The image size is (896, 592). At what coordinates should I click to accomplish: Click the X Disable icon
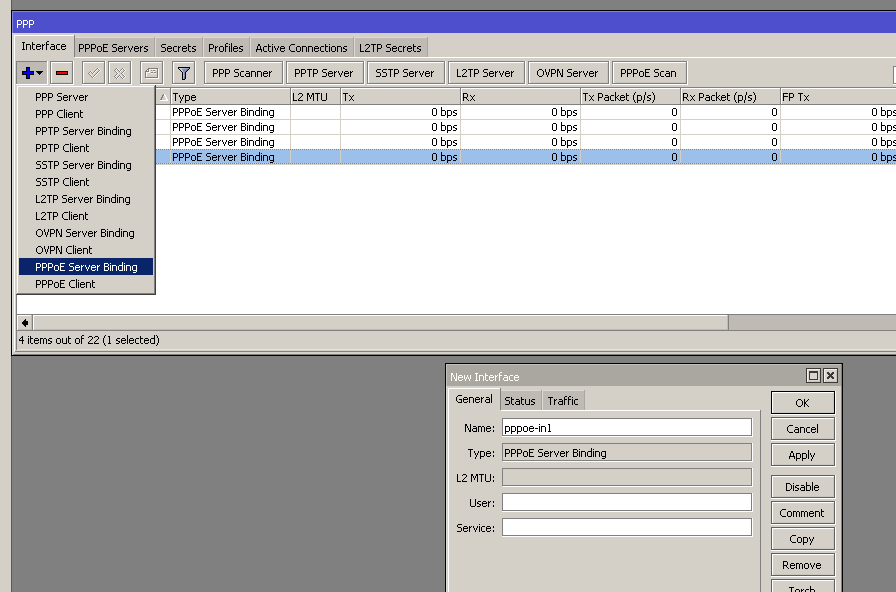tap(119, 73)
